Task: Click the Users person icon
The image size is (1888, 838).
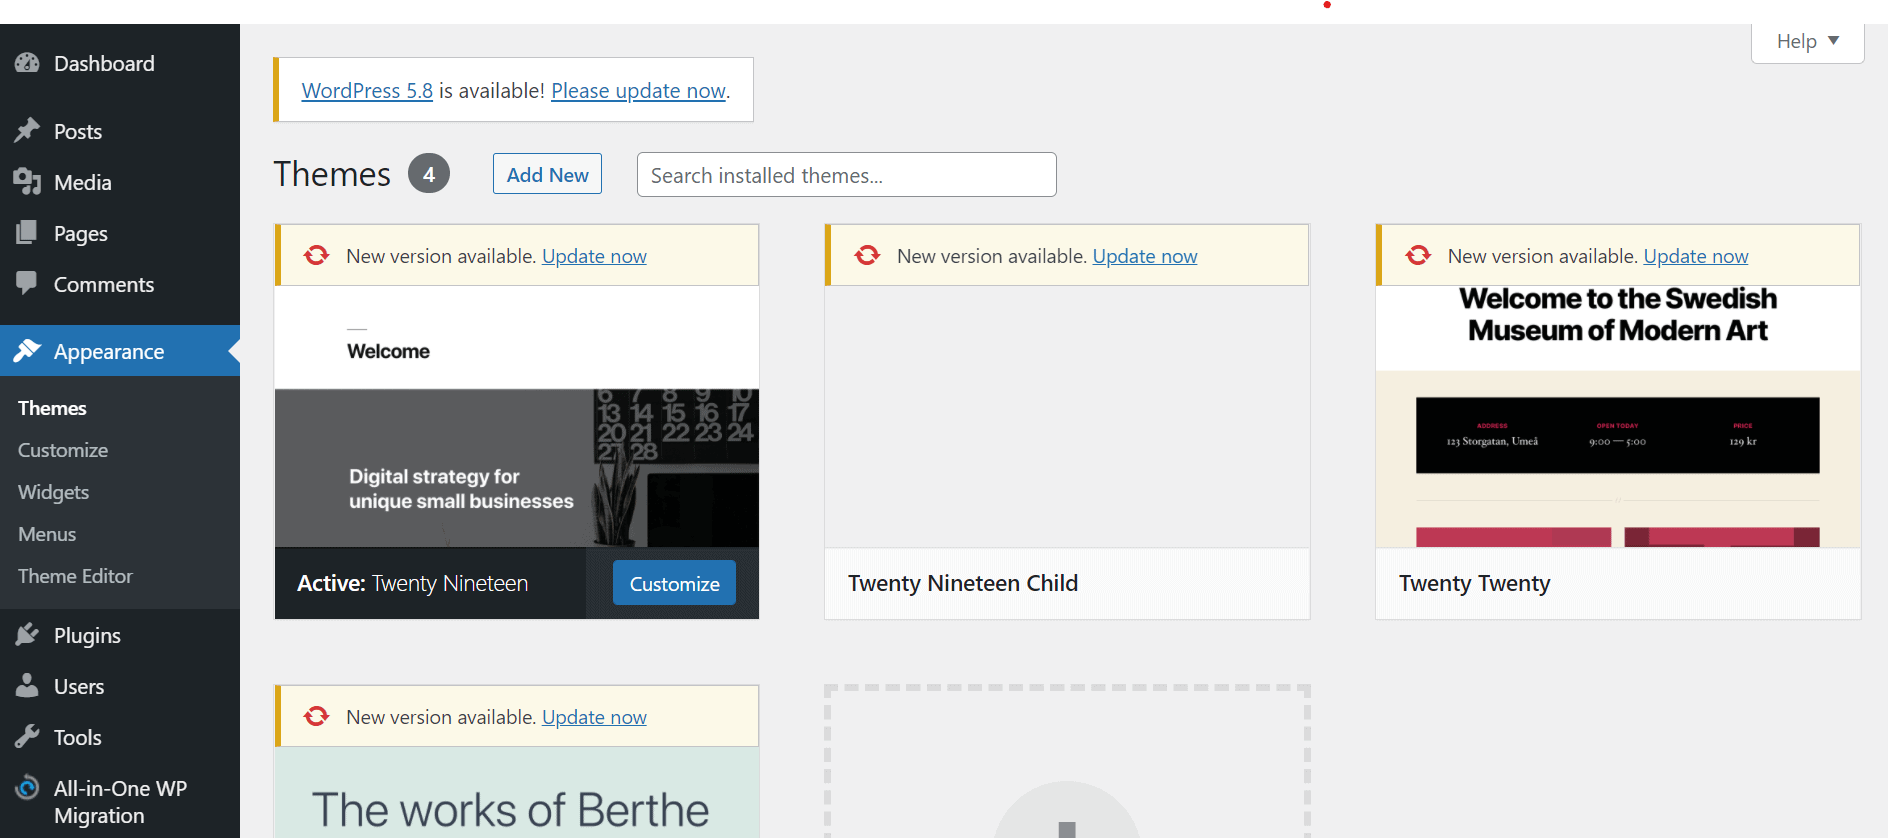Action: (27, 686)
